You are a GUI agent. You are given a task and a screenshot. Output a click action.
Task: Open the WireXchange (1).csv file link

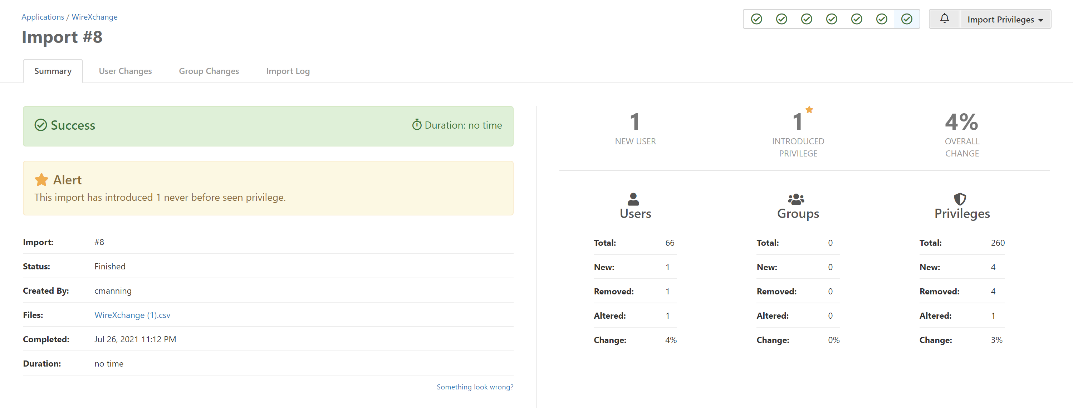pos(128,315)
